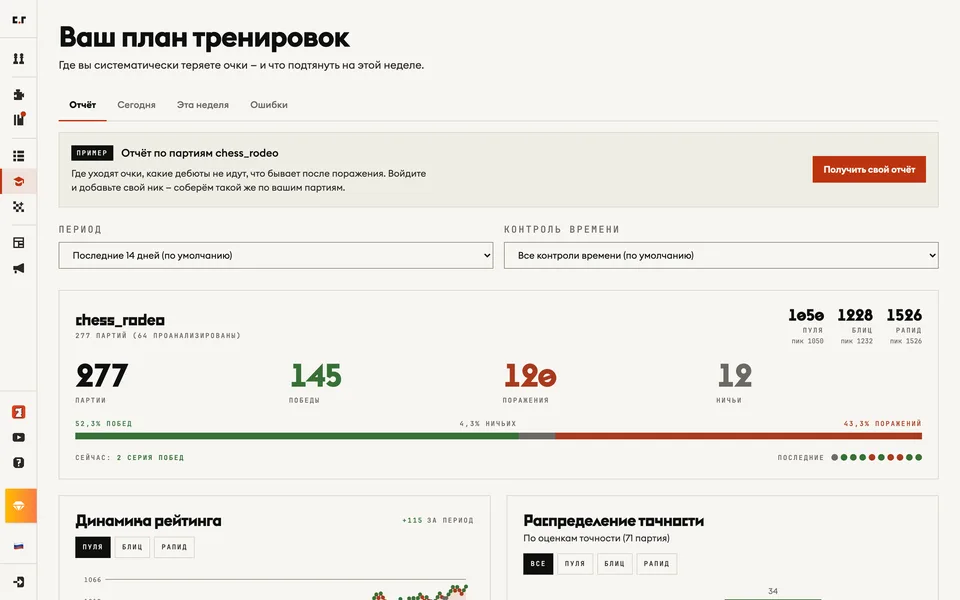Click the gray draws segment of result bar
This screenshot has height=600, width=960.
[537, 436]
